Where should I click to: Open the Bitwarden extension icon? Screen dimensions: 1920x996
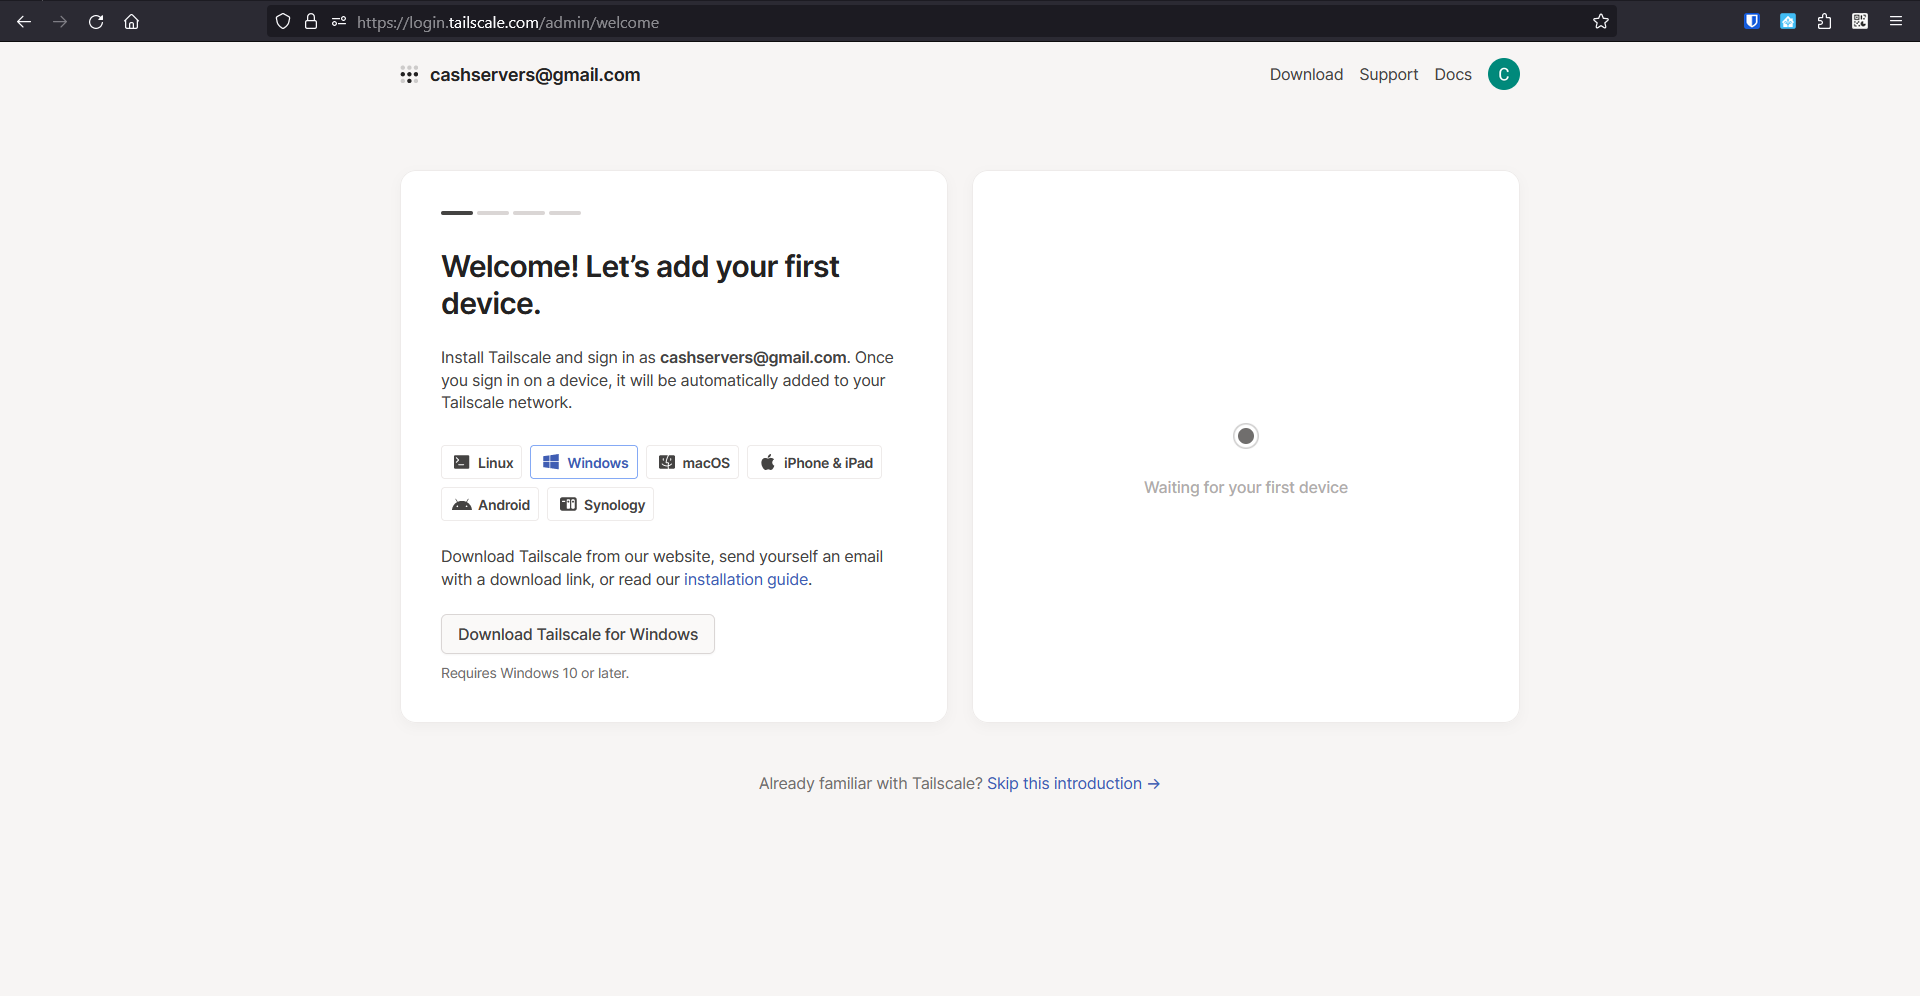(1752, 22)
